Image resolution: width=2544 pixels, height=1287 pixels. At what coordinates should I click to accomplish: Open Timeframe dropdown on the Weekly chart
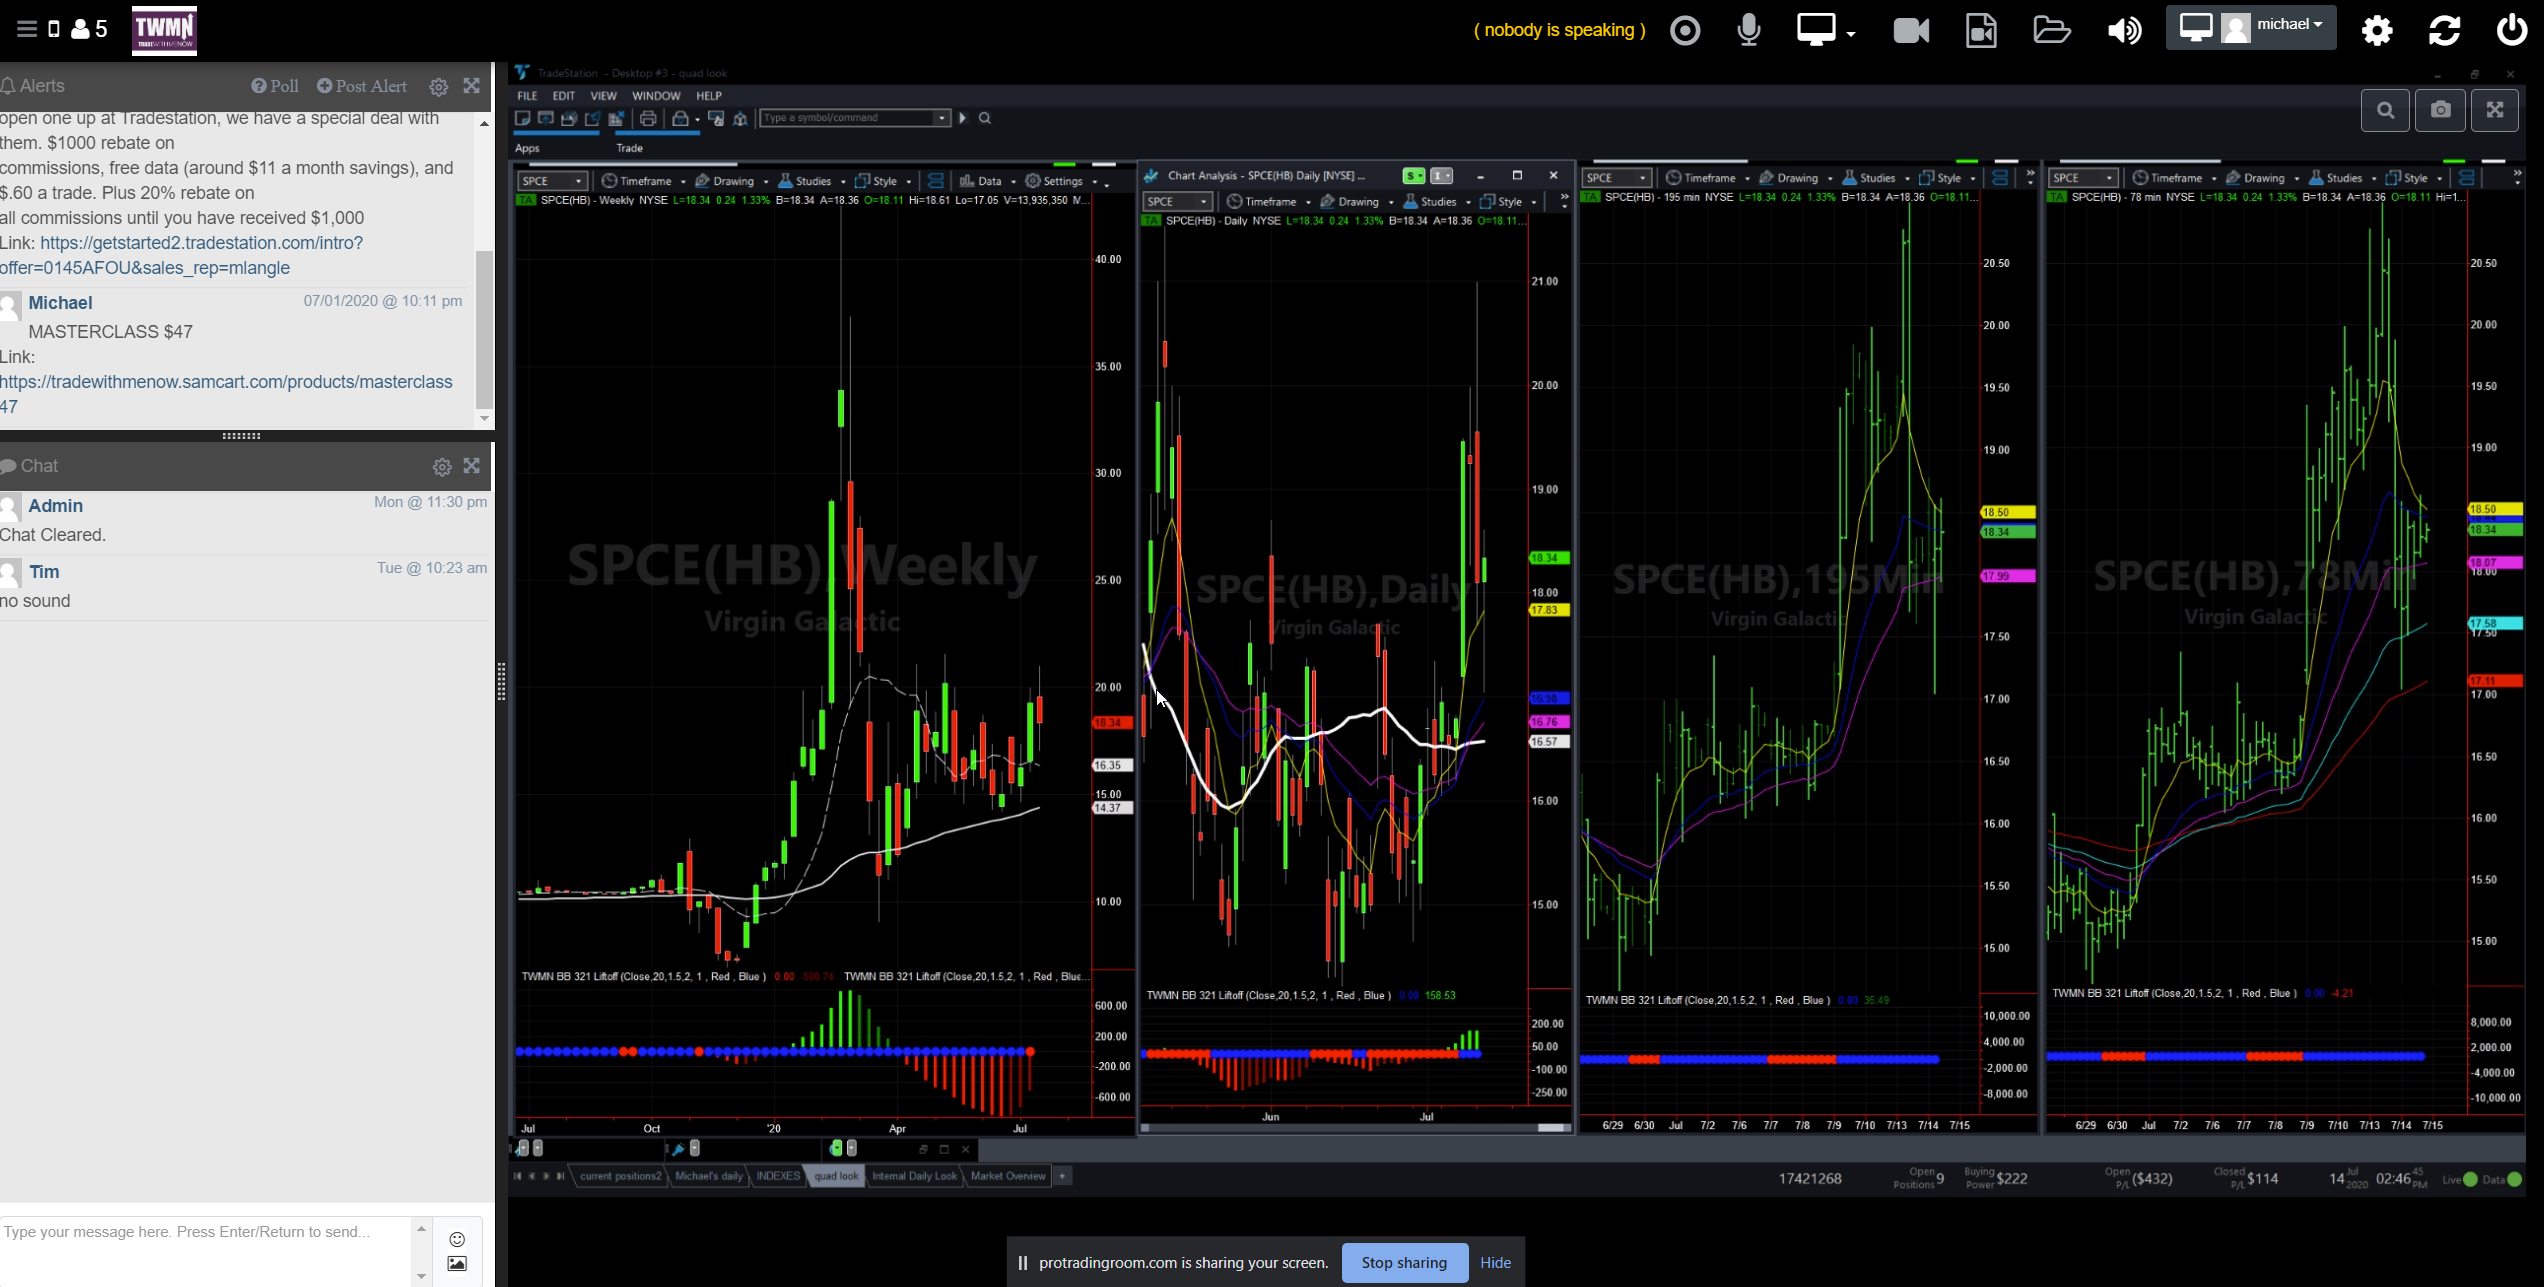(x=645, y=181)
